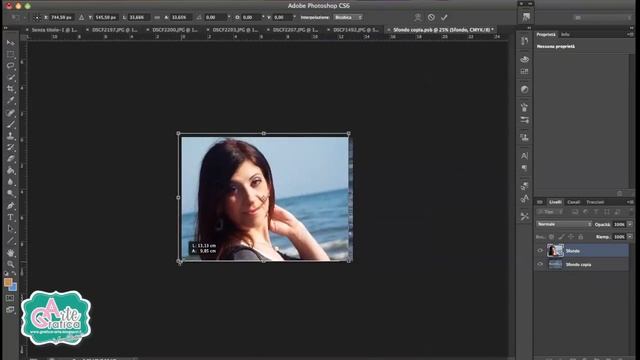Viewport: 640px width, 360px height.
Task: Commit transform with checkmark icon
Action: [x=444, y=17]
